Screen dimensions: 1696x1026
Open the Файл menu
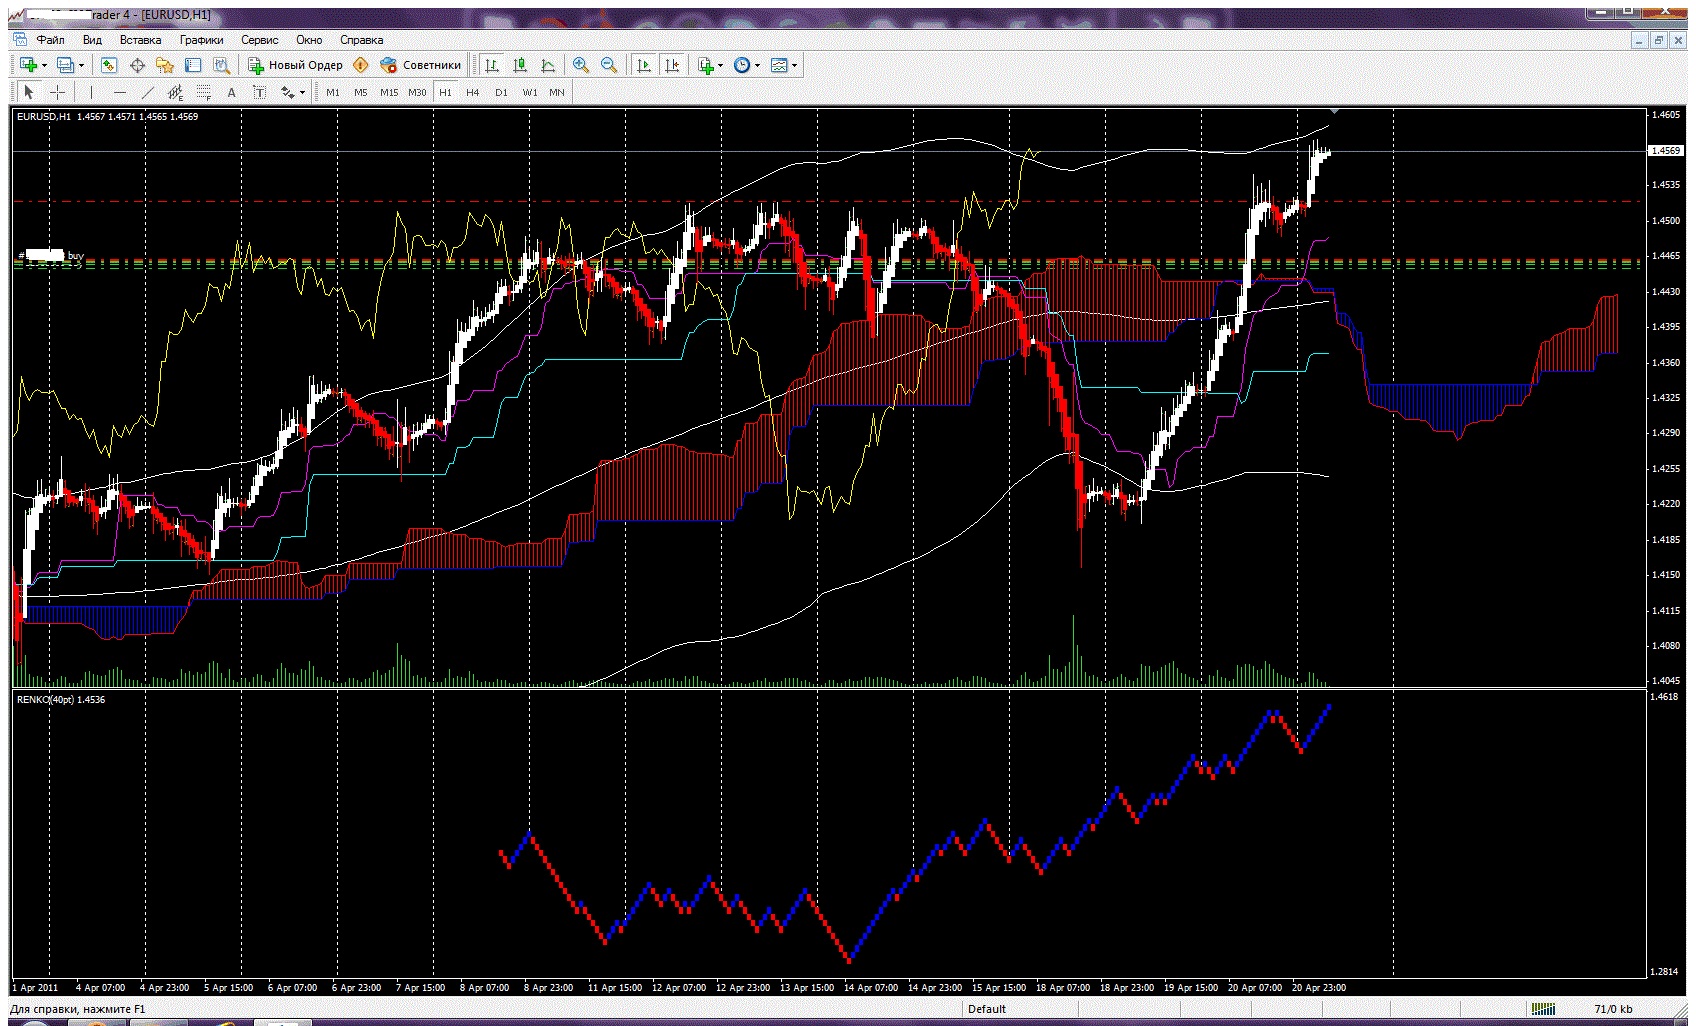(x=50, y=40)
